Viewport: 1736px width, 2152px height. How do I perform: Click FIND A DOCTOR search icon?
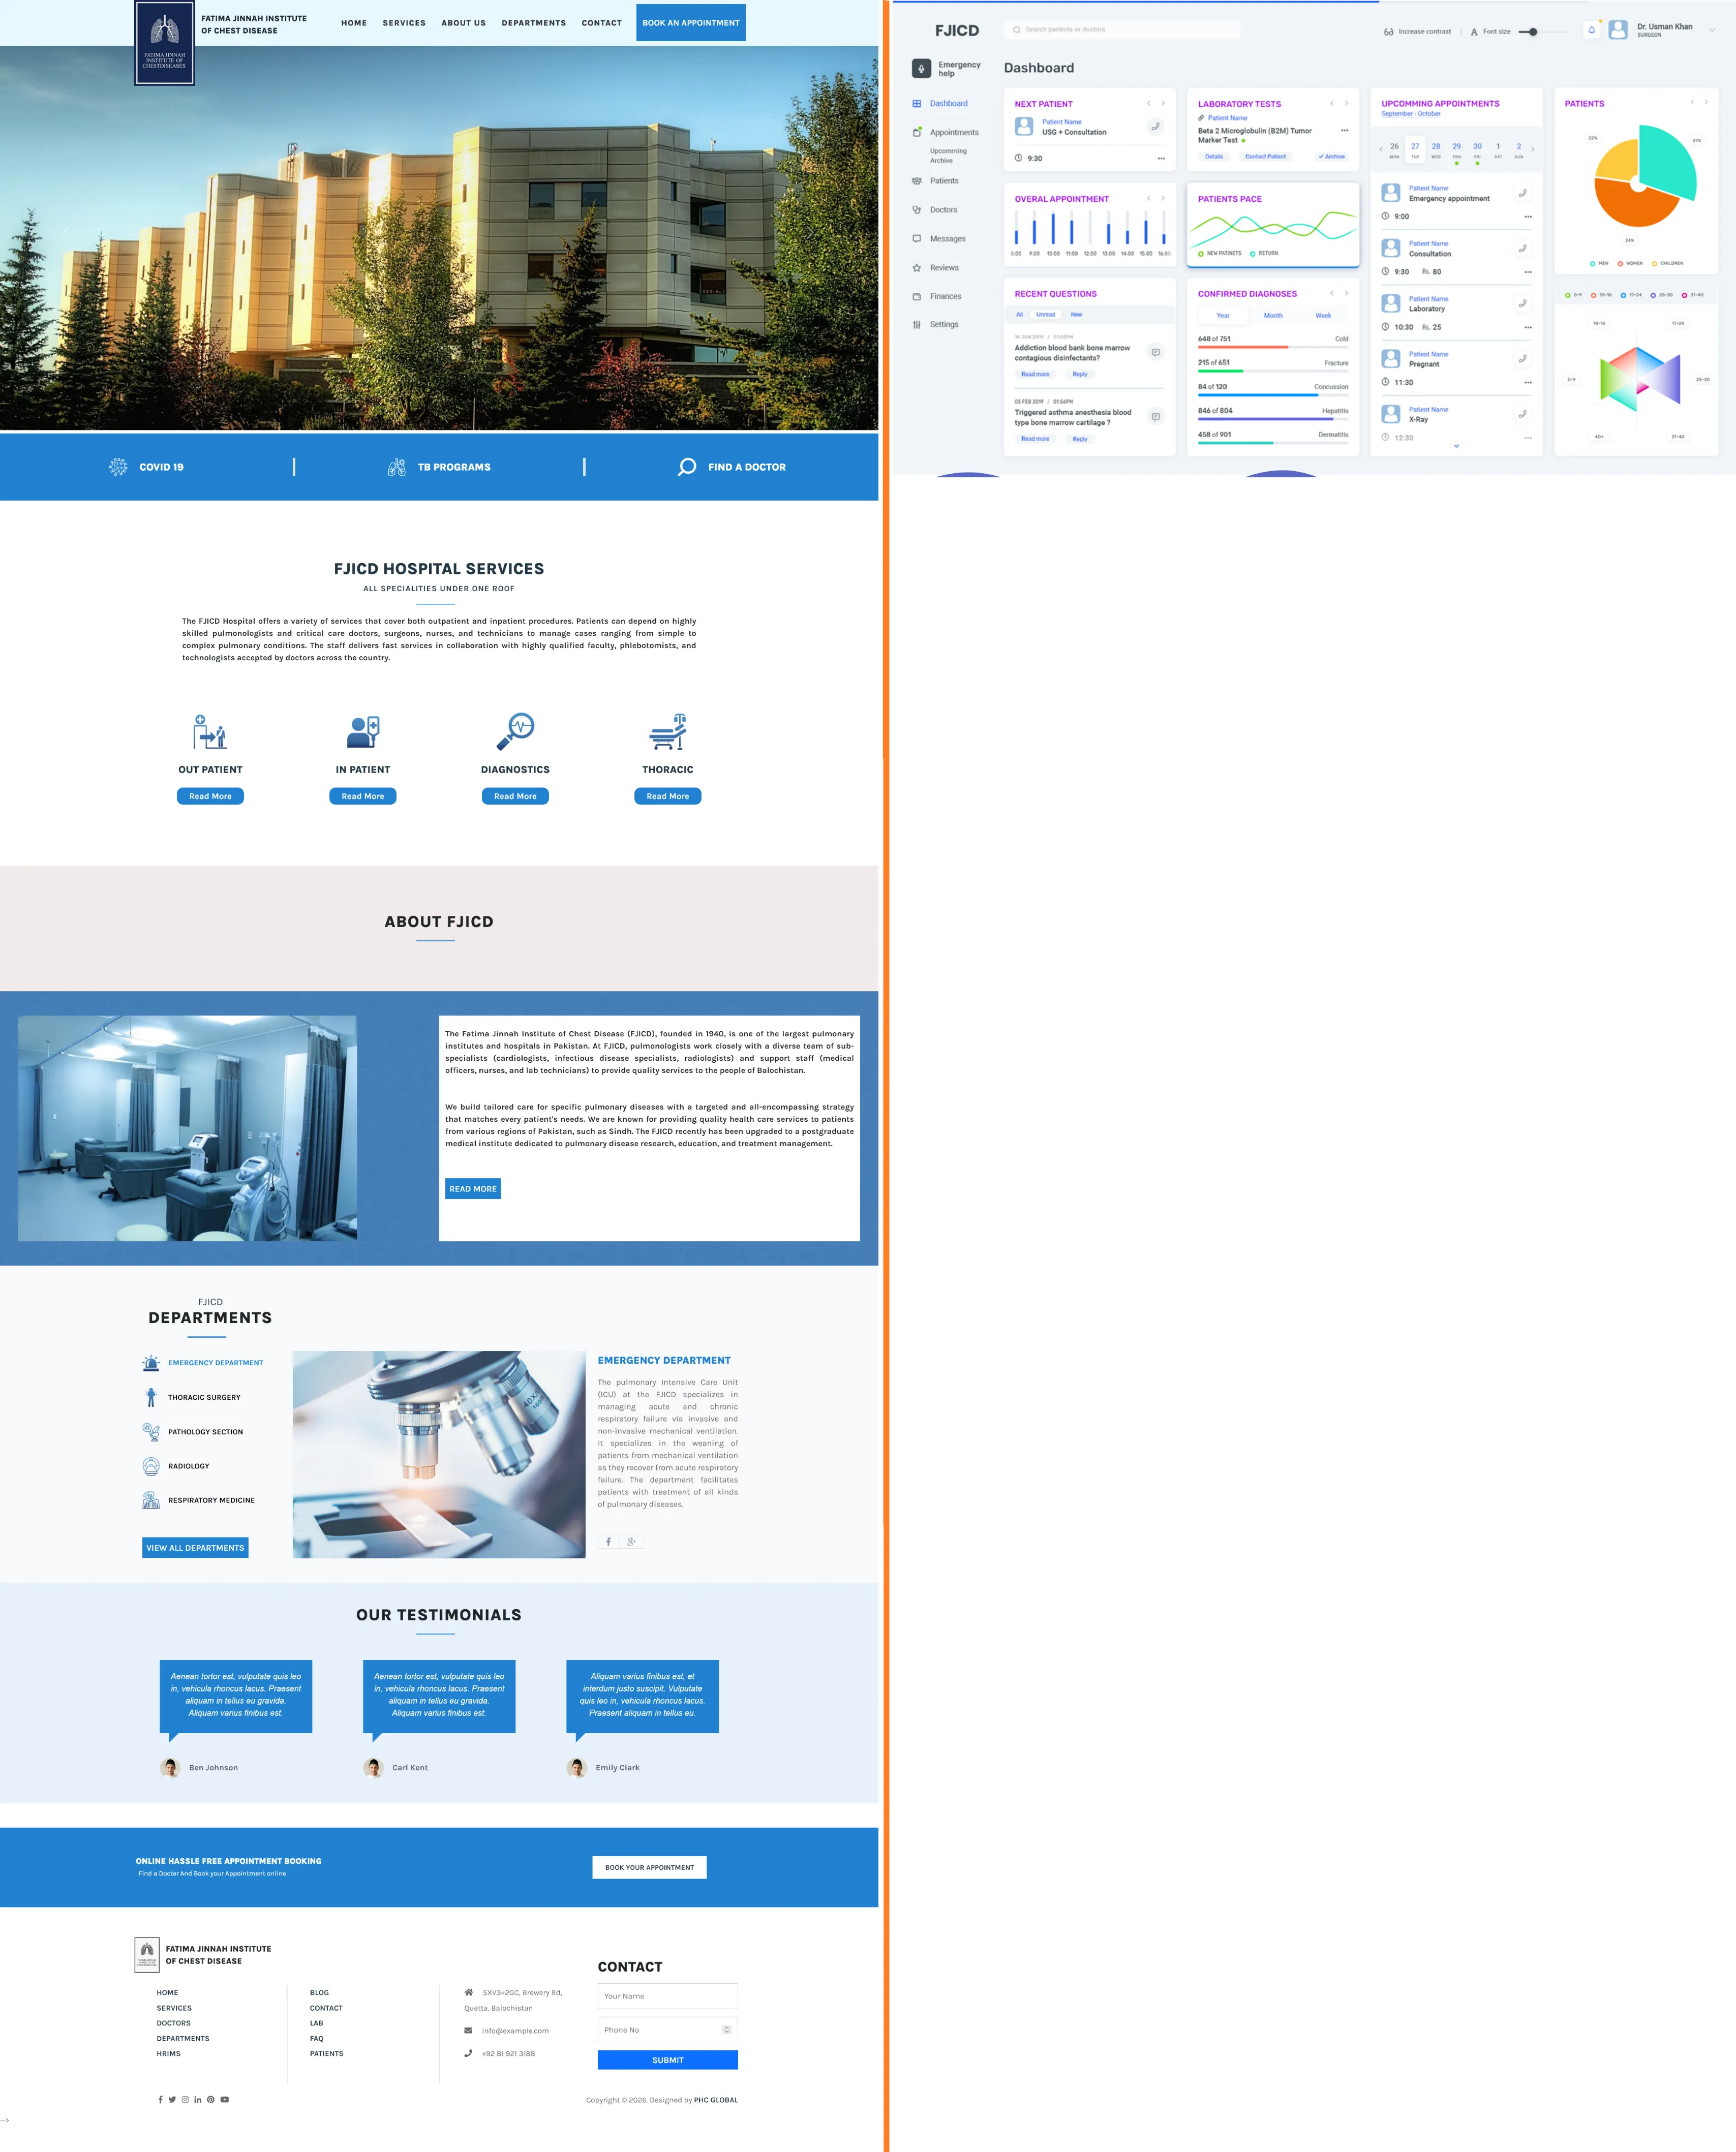tap(687, 467)
